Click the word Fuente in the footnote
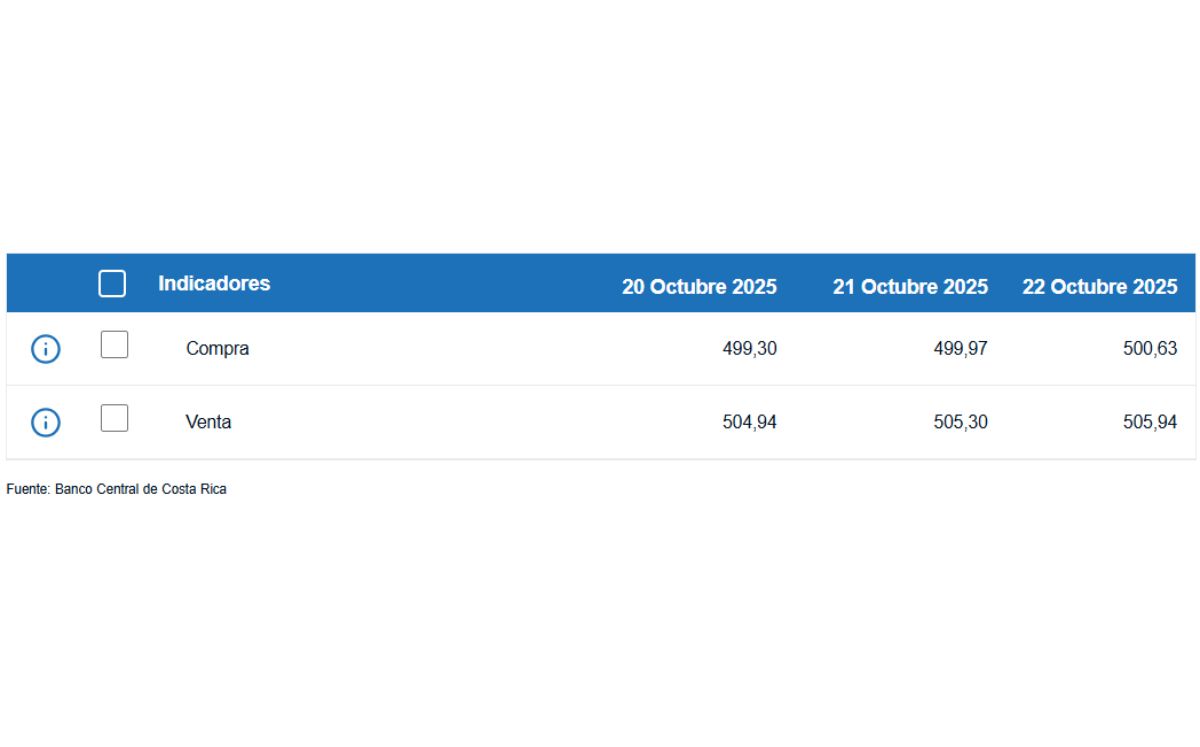Image resolution: width=1200 pixels, height=747 pixels. tap(27, 490)
